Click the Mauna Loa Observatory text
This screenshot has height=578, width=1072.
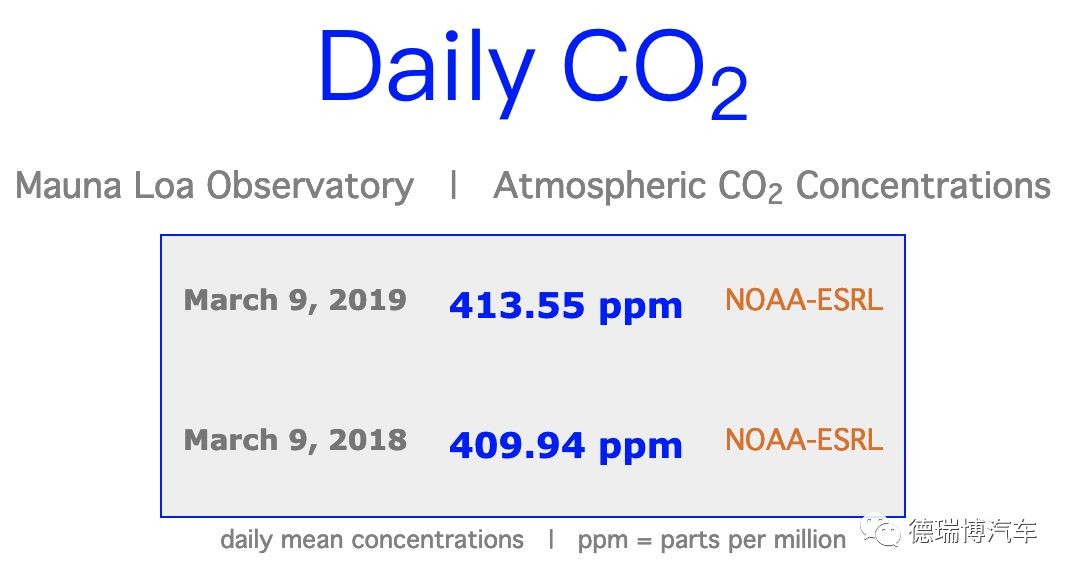point(215,186)
